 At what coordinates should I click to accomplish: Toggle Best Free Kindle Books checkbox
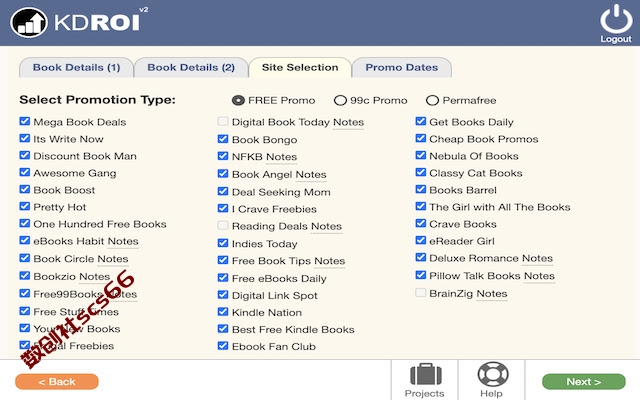(x=223, y=329)
